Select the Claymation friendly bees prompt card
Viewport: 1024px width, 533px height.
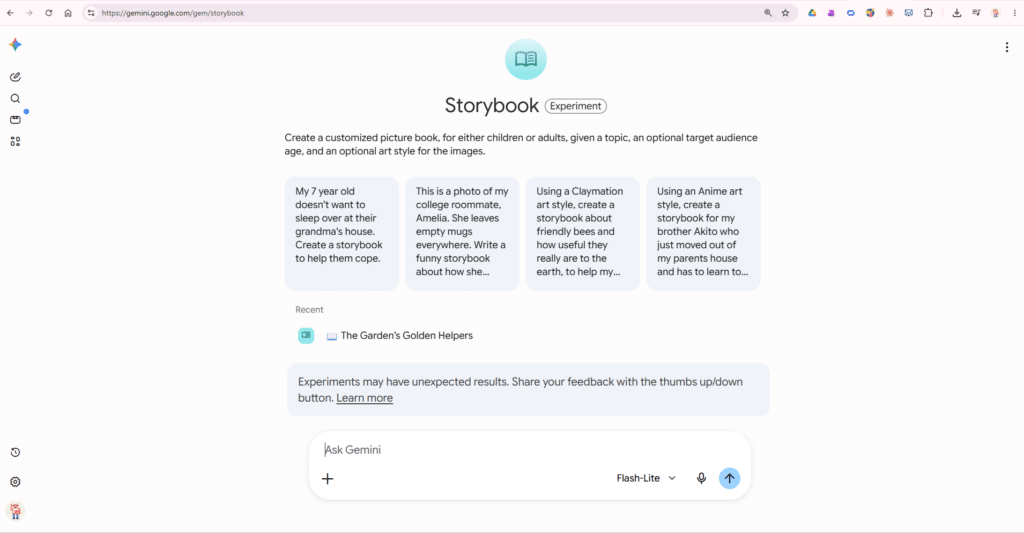[583, 233]
